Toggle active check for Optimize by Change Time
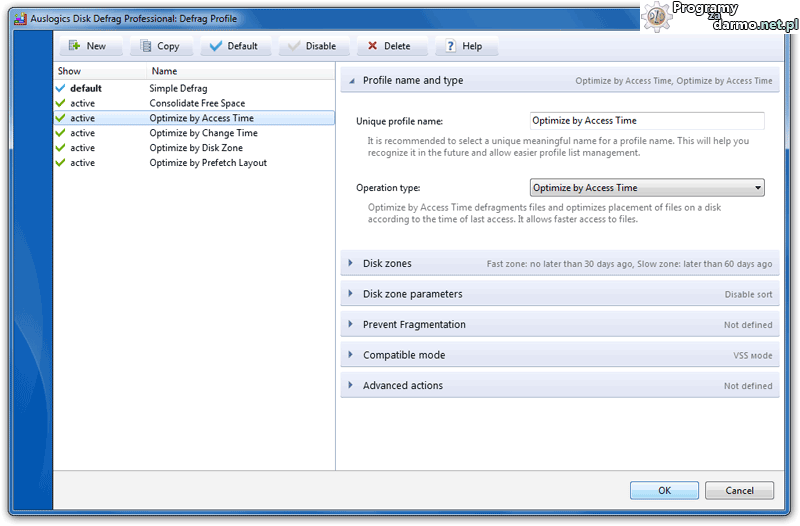The image size is (800, 526). coord(61,133)
